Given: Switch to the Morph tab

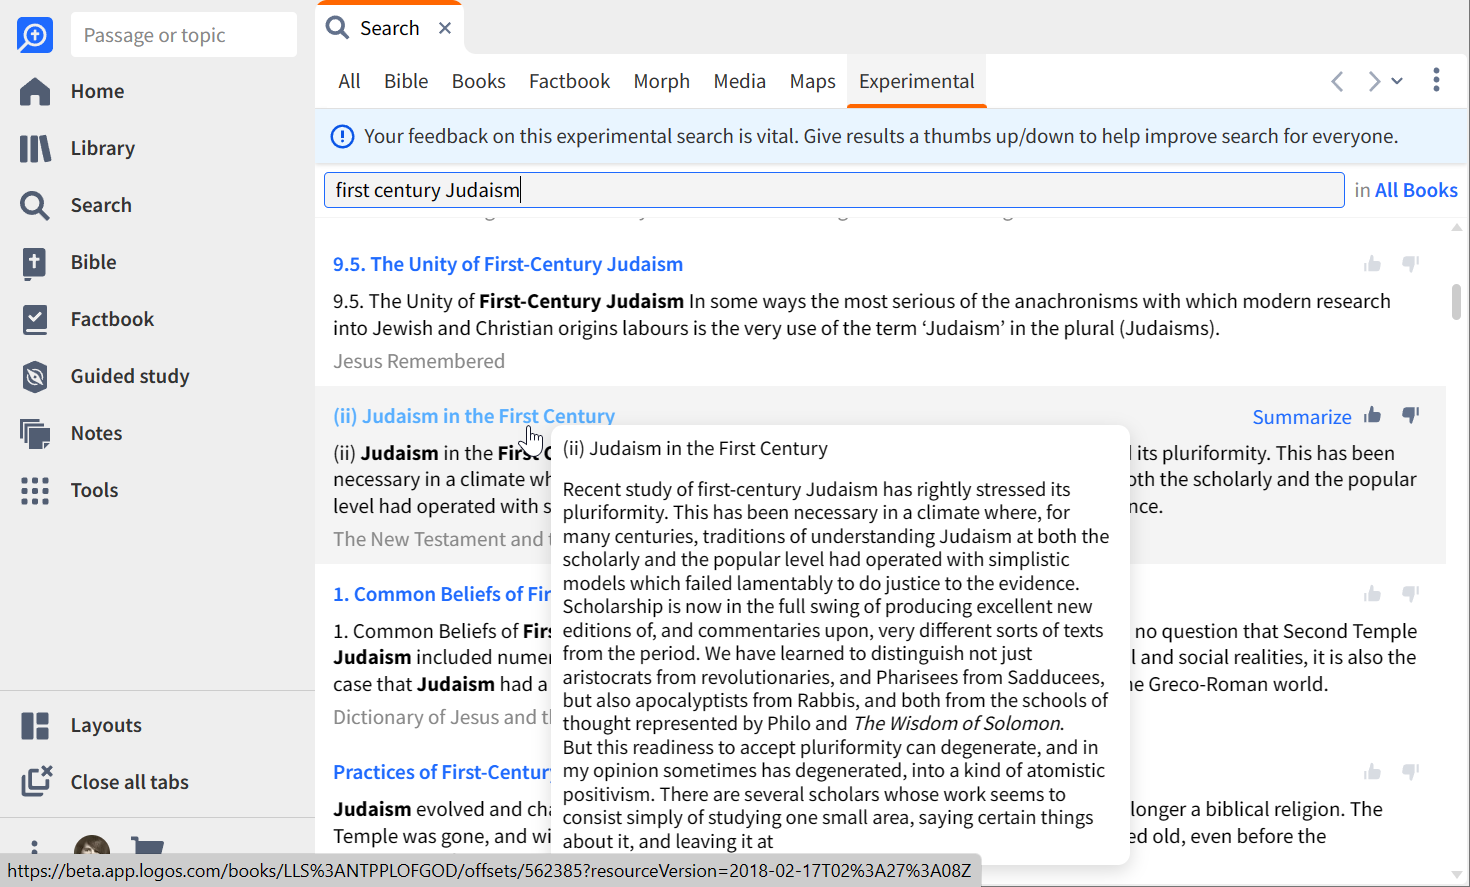Looking at the screenshot, I should pyautogui.click(x=661, y=81).
